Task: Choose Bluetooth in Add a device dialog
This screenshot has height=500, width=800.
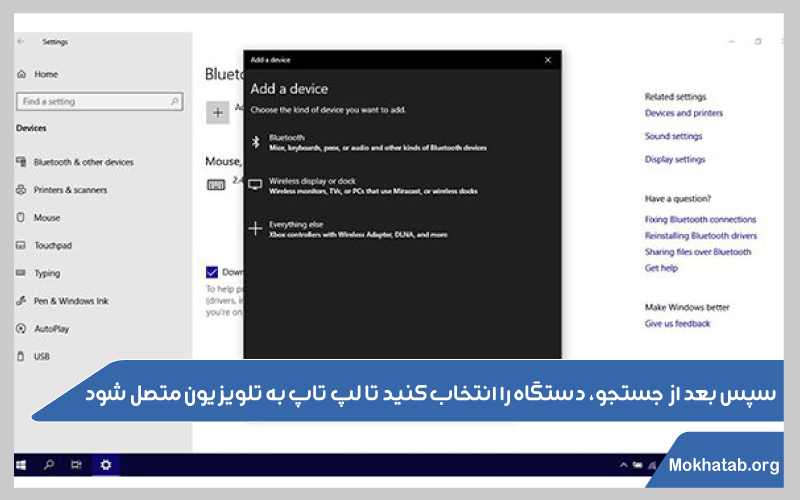Action: click(x=378, y=142)
